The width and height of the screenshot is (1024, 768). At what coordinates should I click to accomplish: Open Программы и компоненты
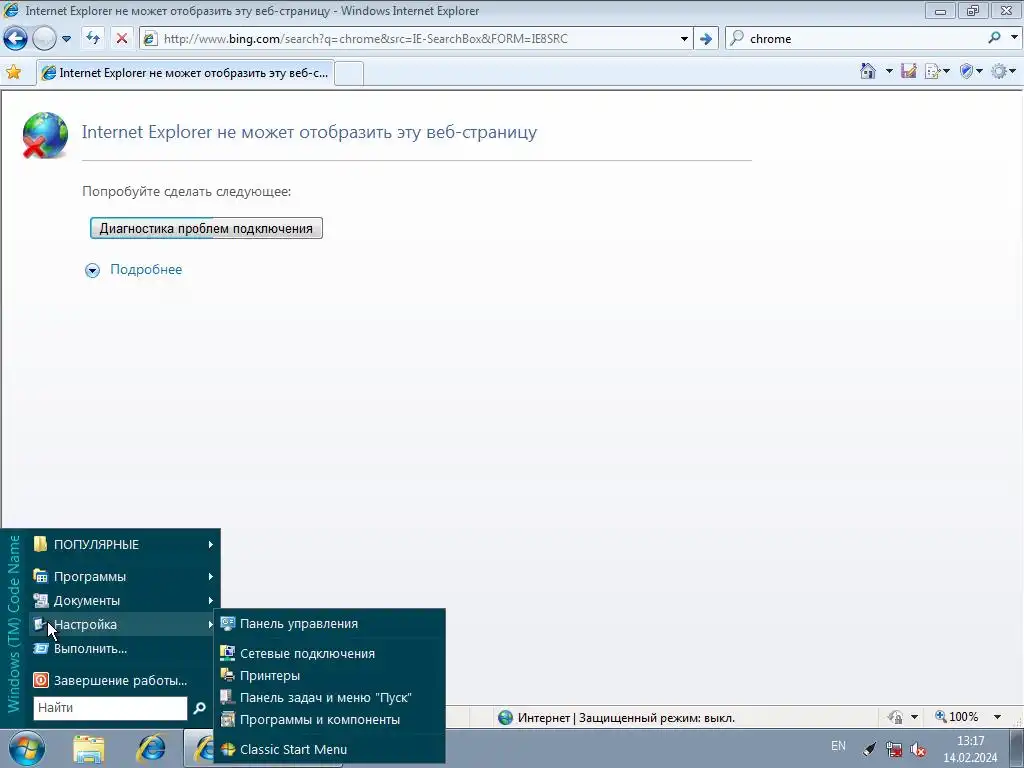(330, 720)
